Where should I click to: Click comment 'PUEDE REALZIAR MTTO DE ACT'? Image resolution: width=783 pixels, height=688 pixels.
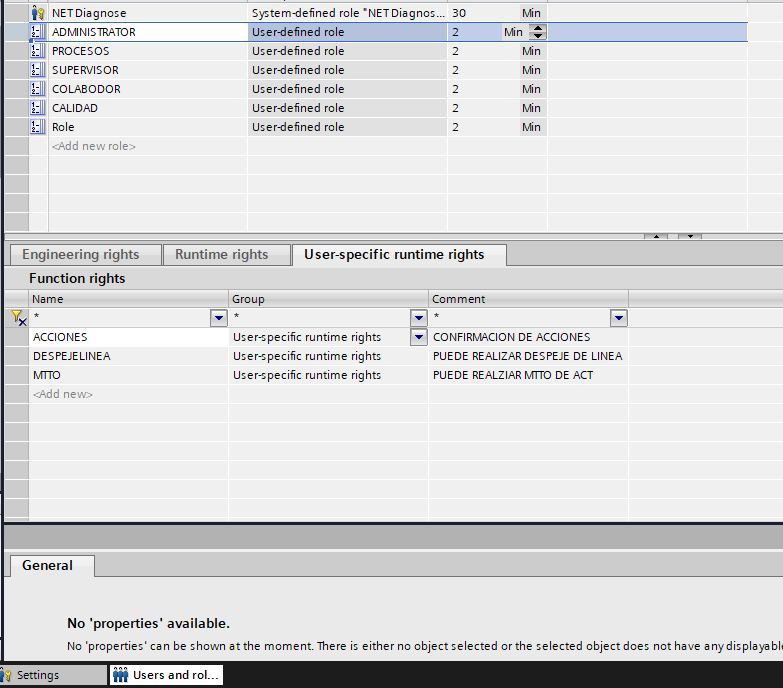click(513, 375)
